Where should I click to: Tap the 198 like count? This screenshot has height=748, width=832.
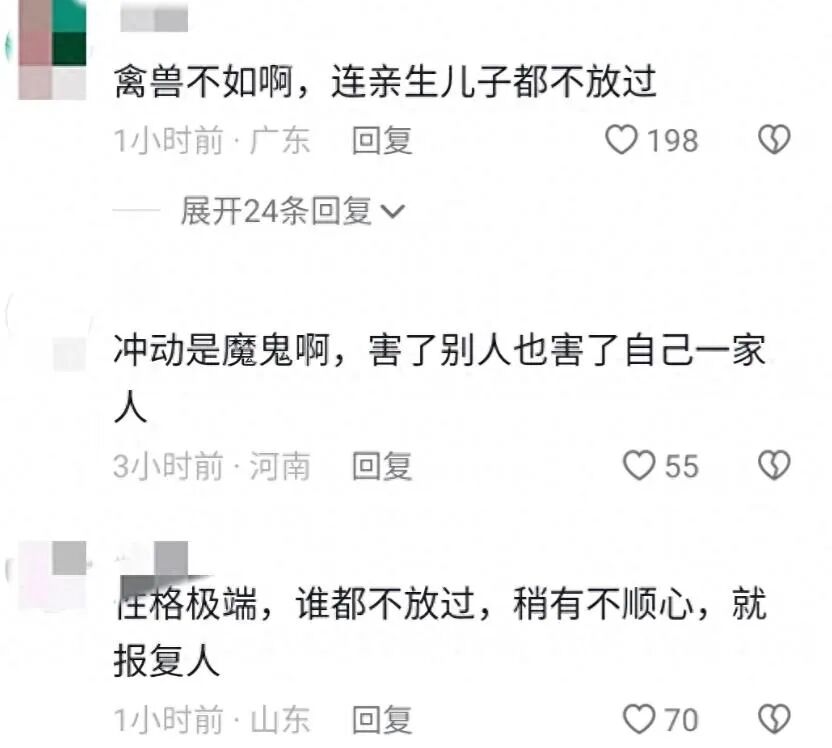[672, 141]
